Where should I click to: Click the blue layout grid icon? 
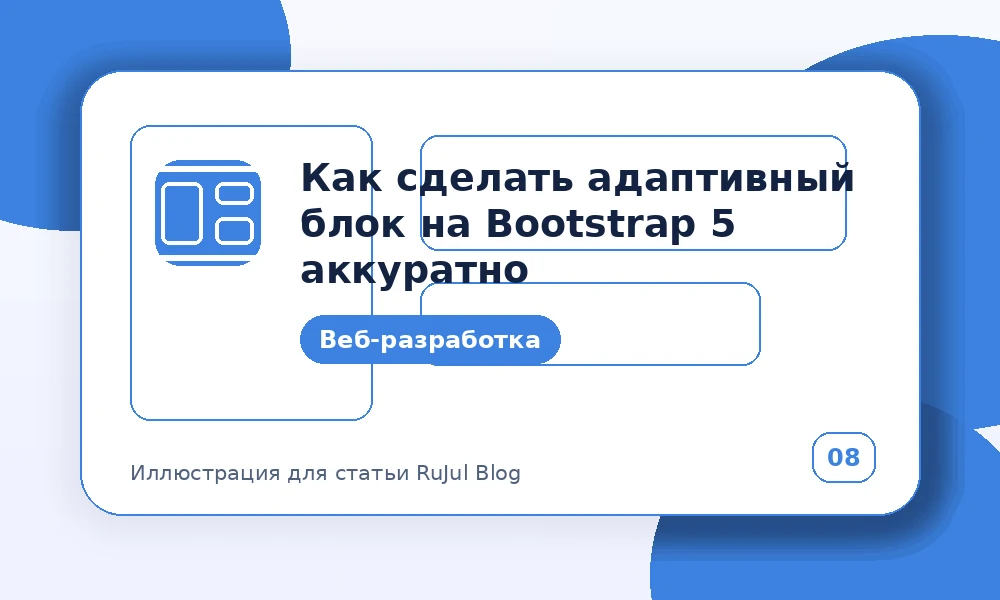click(208, 212)
